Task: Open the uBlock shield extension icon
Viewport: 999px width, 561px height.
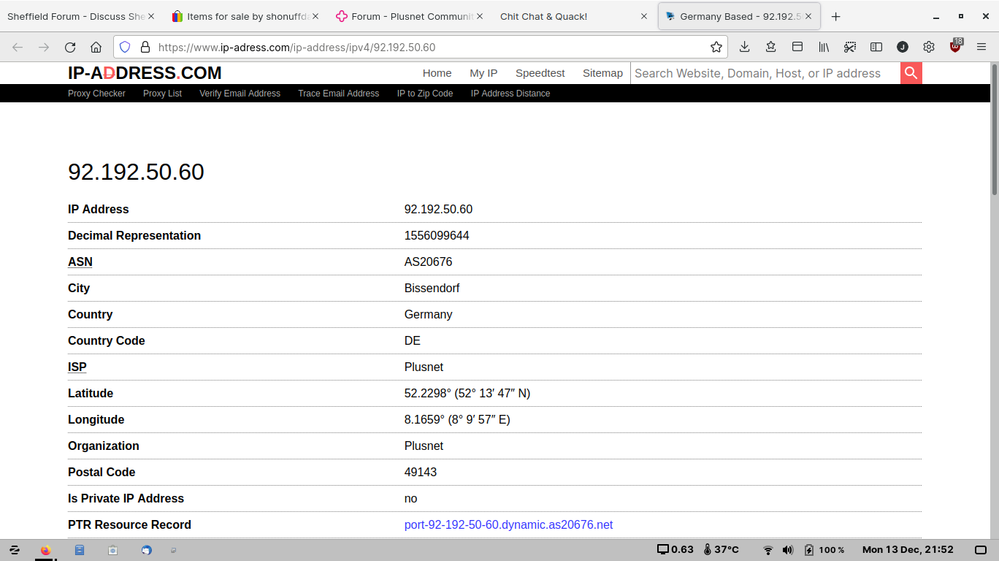Action: (x=955, y=47)
